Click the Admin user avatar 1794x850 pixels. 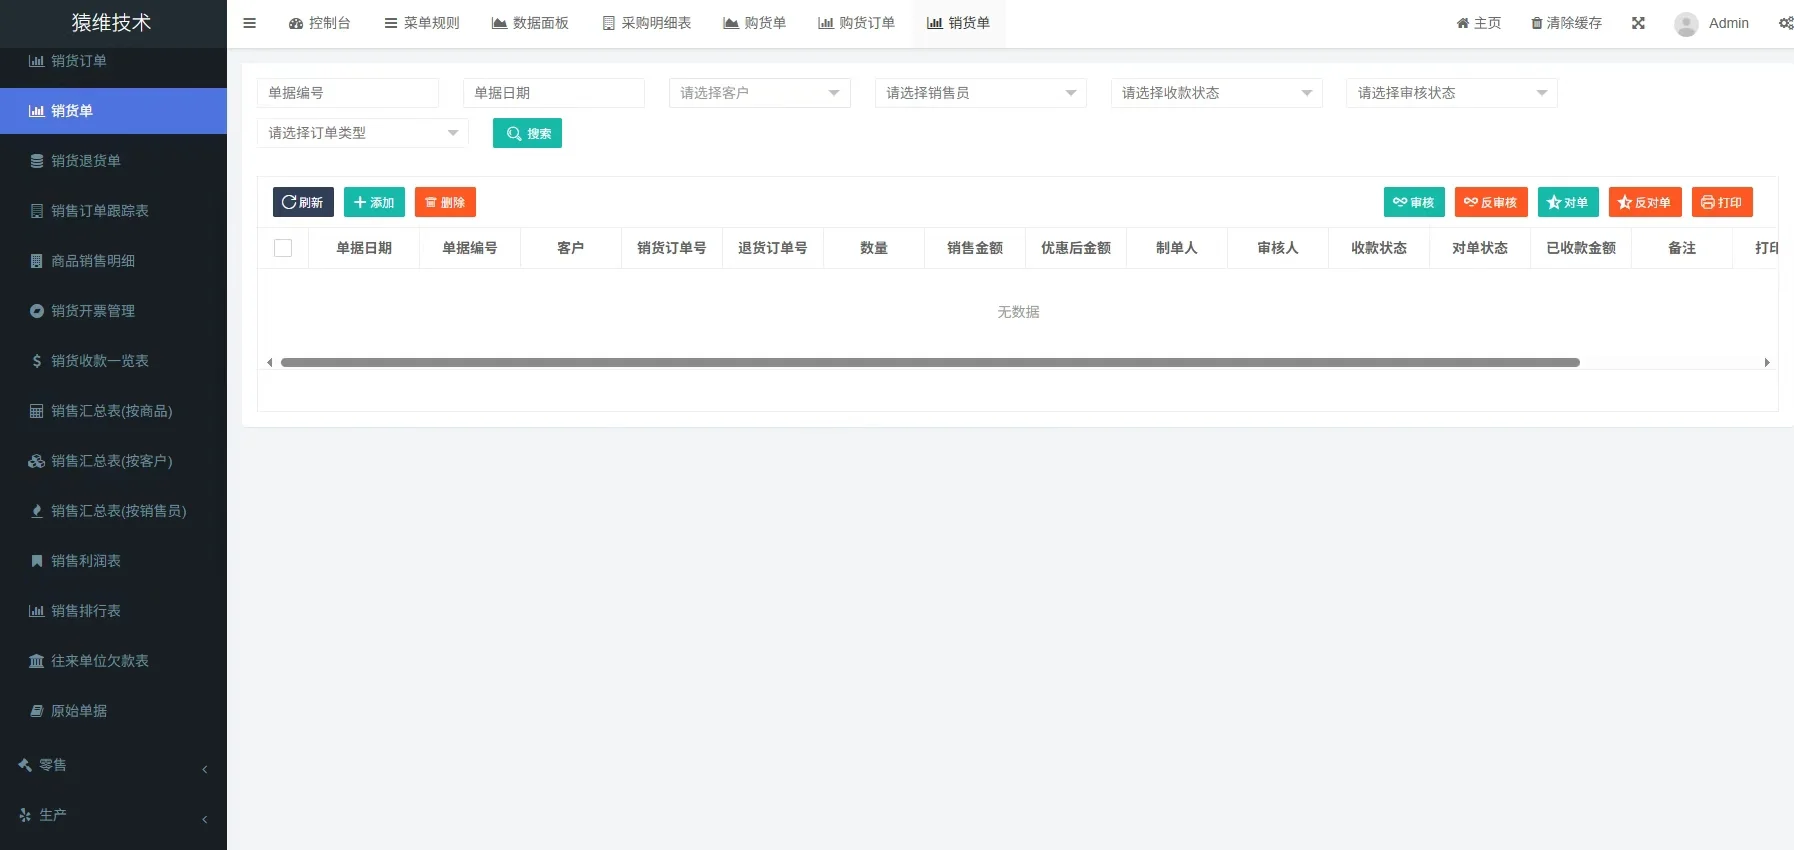(1686, 24)
